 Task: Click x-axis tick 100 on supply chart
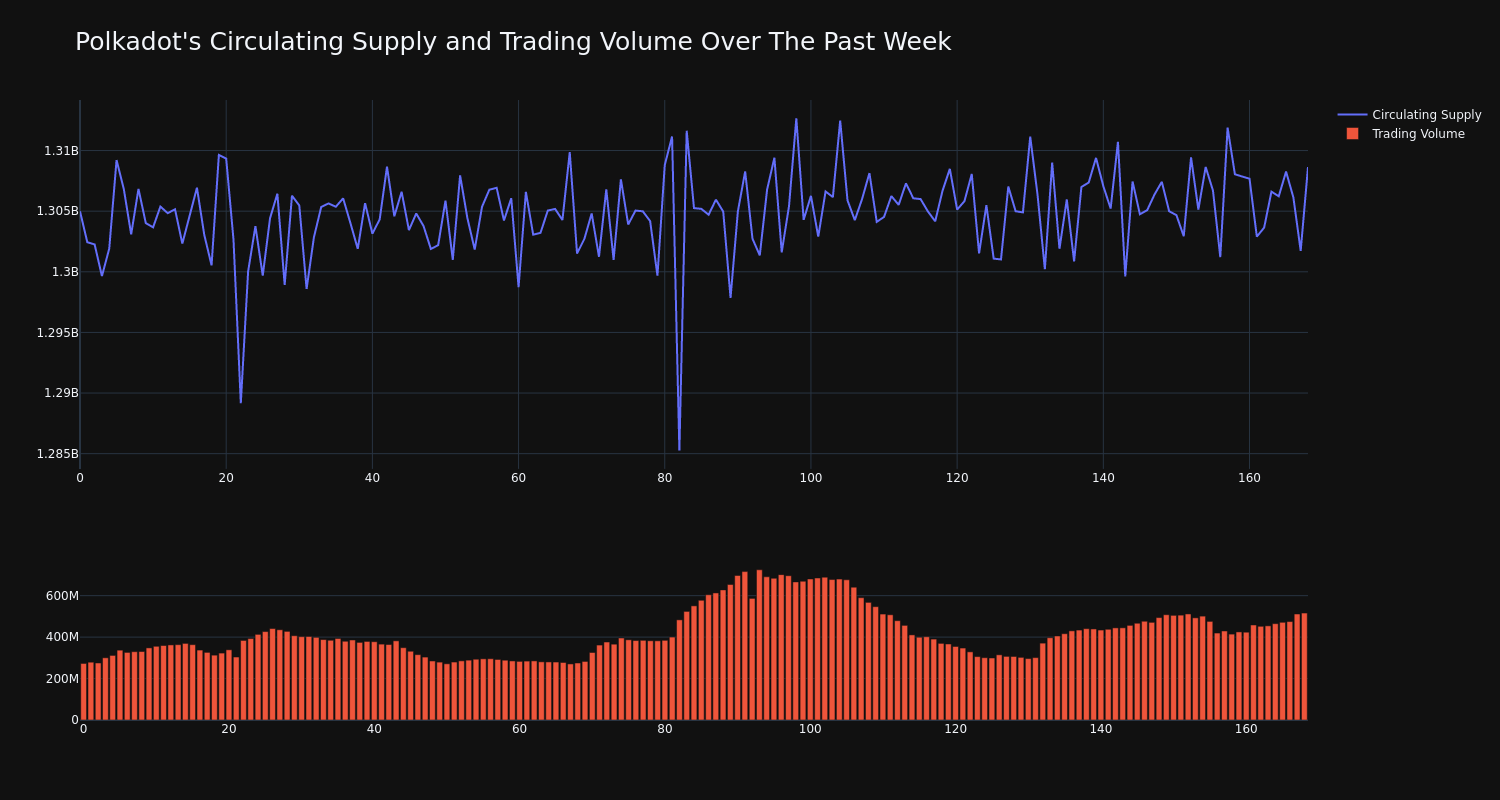(811, 478)
